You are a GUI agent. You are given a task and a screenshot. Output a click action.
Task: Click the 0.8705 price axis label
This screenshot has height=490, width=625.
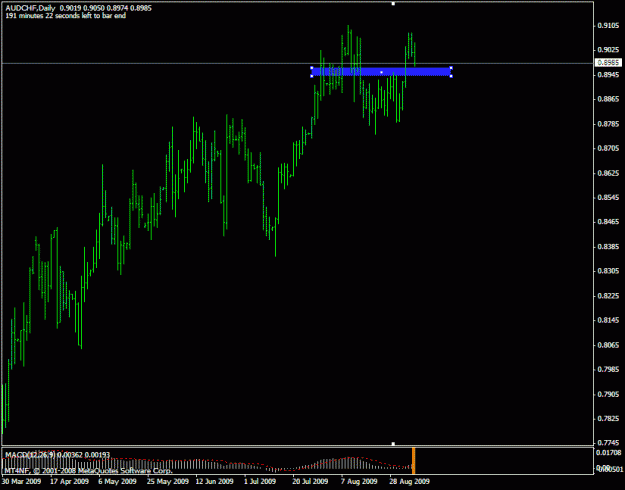(x=608, y=148)
